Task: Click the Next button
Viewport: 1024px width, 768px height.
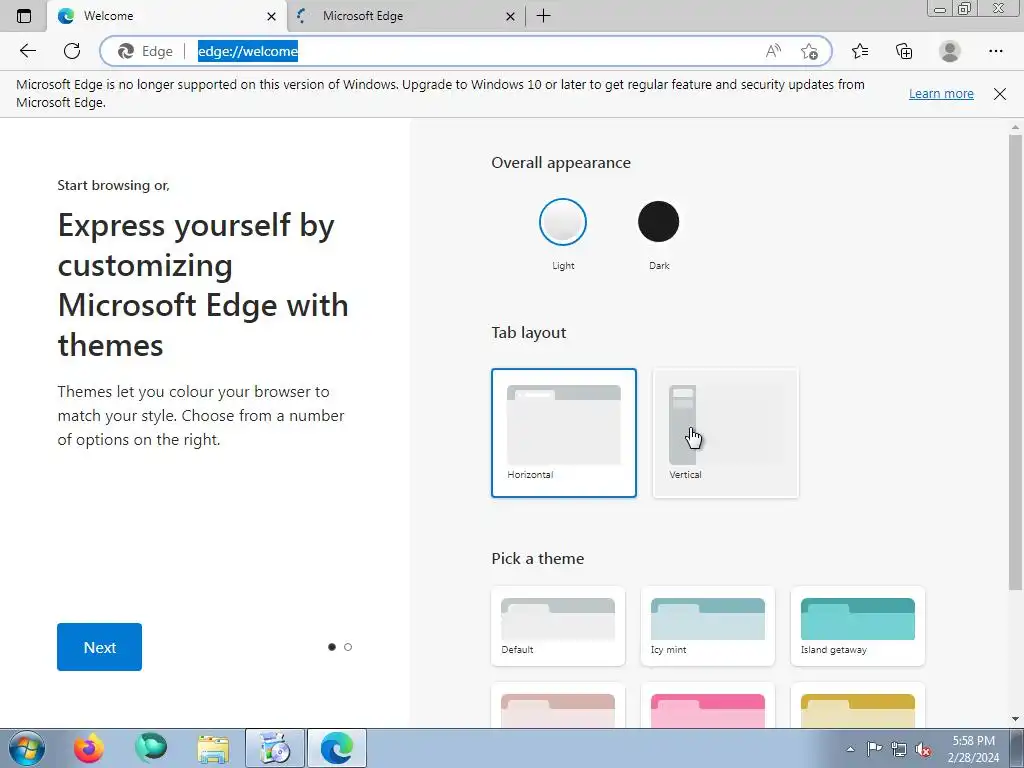Action: [x=99, y=647]
